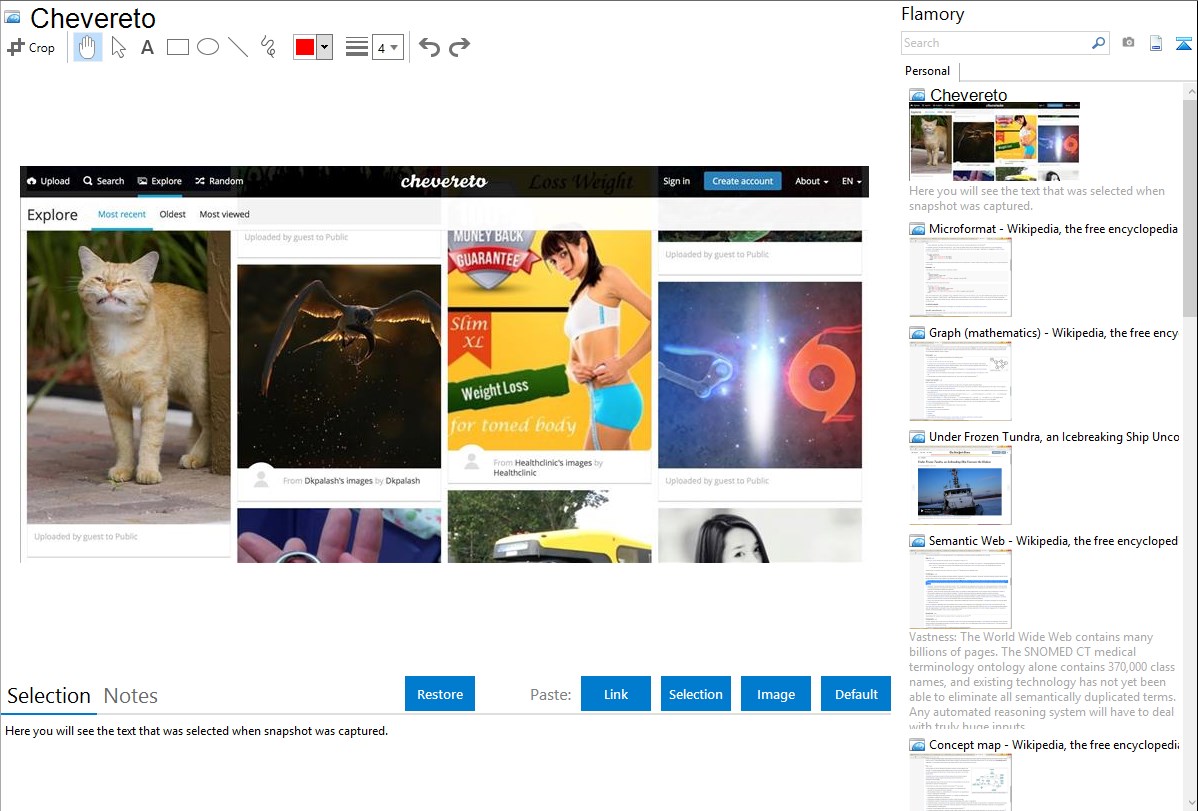Choose the text annotation tool
The image size is (1198, 811).
click(147, 47)
